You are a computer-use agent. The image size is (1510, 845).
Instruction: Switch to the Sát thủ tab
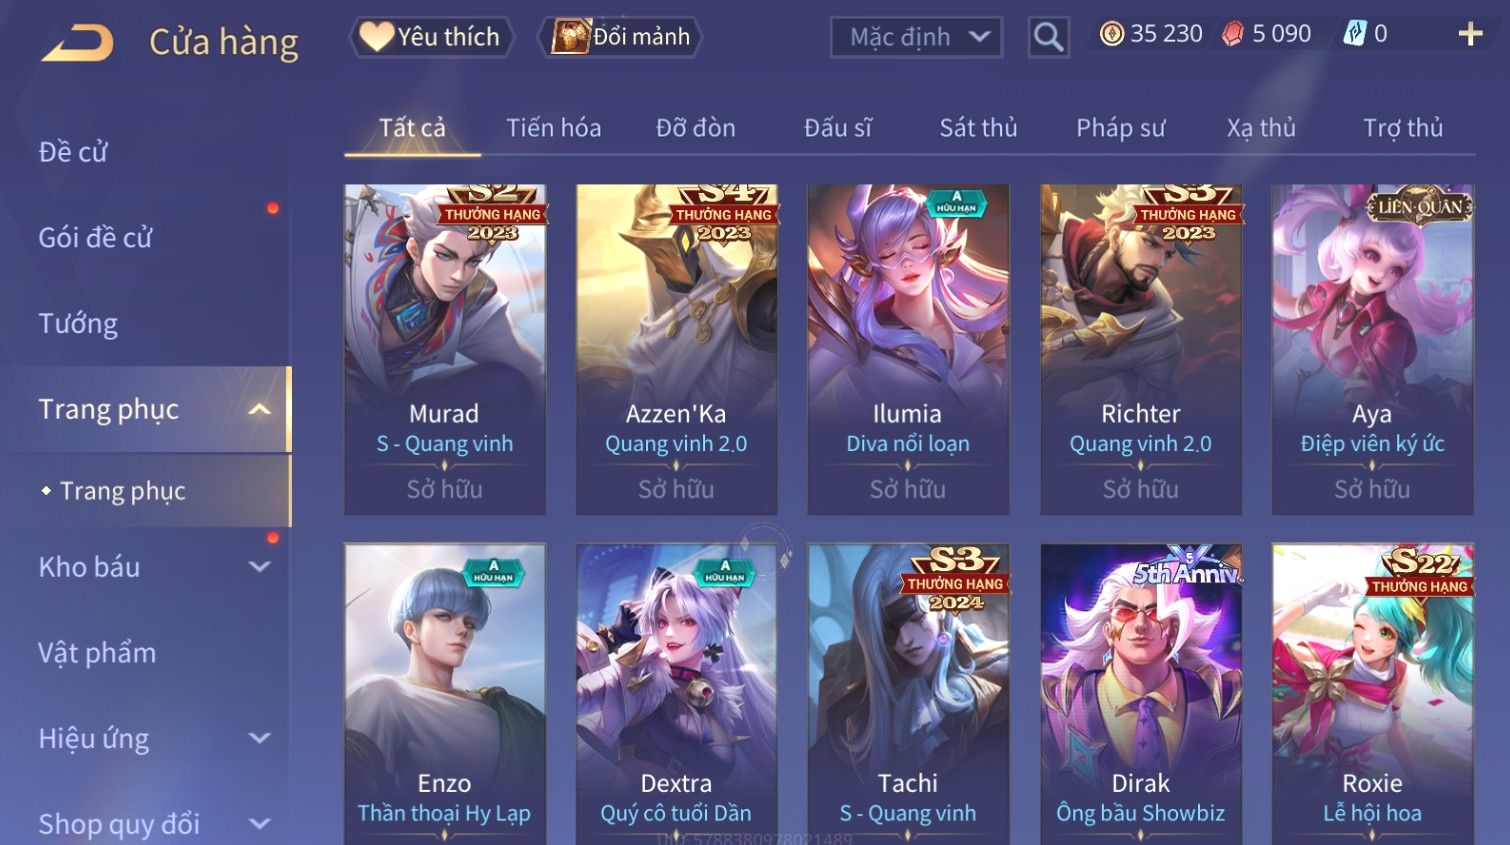click(x=978, y=128)
